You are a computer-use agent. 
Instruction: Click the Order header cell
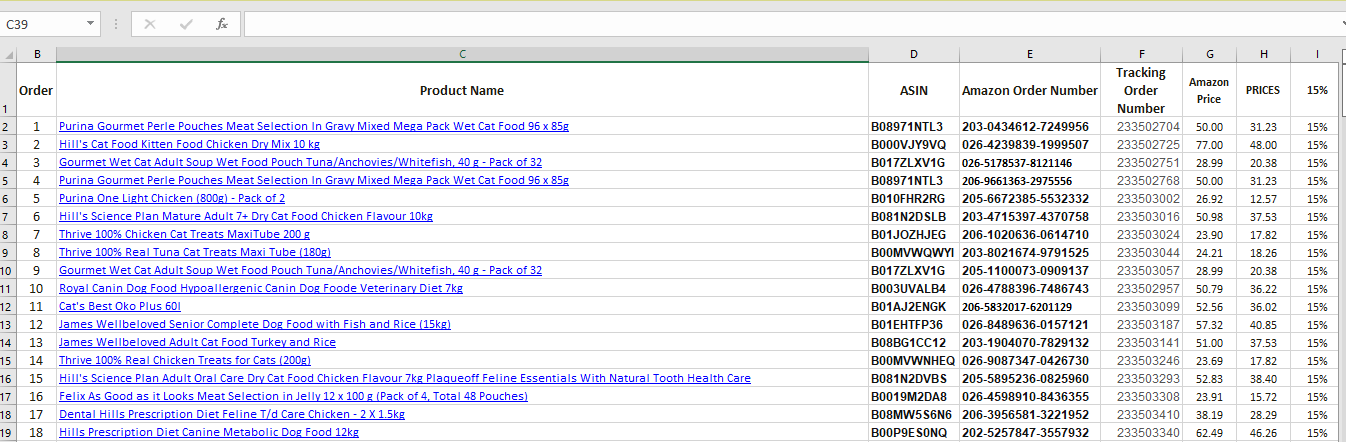pyautogui.click(x=37, y=90)
